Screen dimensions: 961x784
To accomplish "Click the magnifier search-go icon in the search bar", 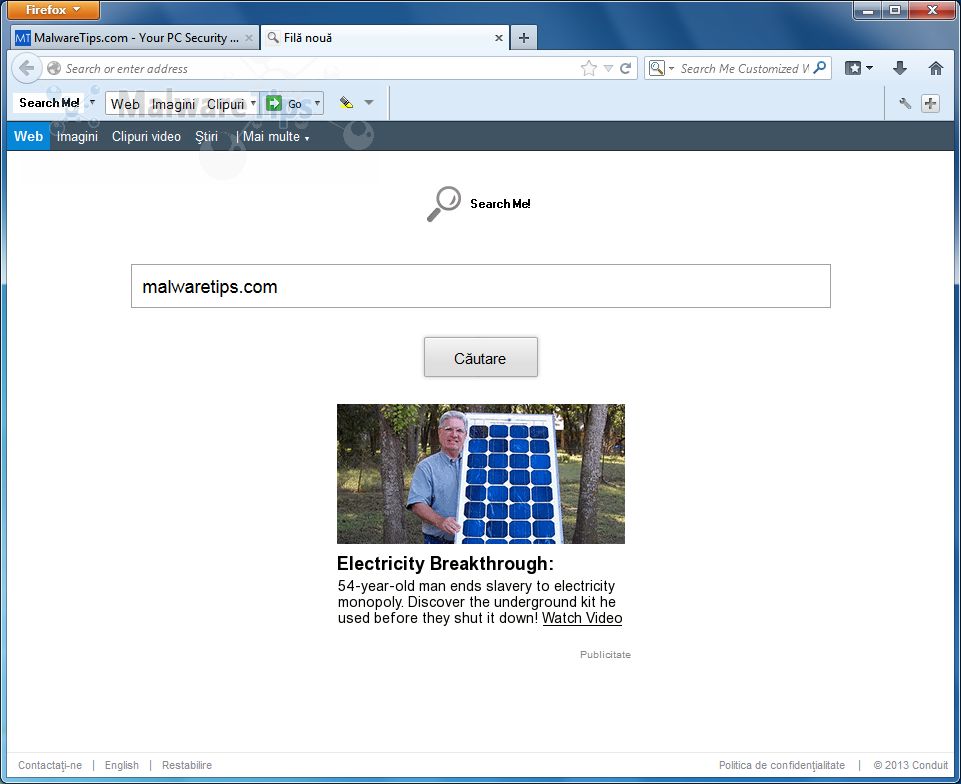I will point(819,67).
